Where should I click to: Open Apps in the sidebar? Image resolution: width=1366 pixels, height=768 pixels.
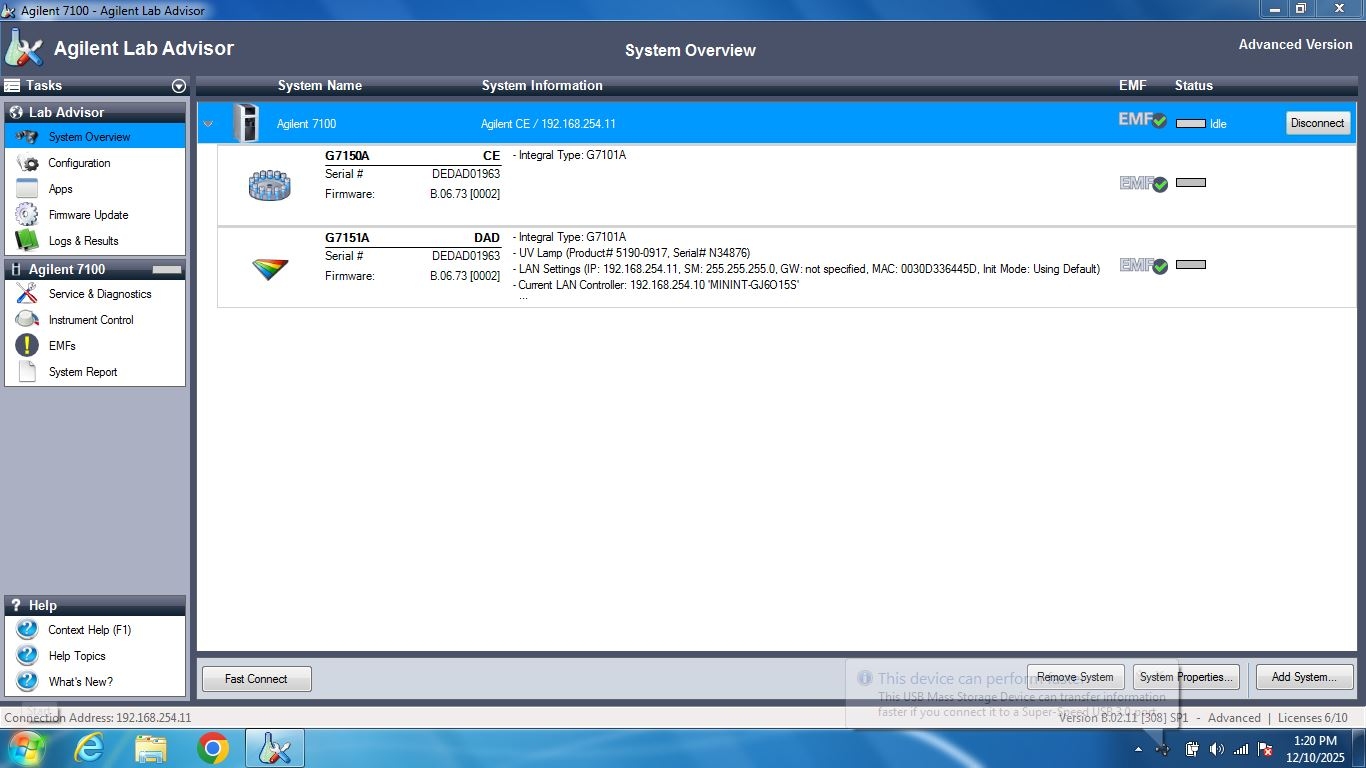pos(60,189)
